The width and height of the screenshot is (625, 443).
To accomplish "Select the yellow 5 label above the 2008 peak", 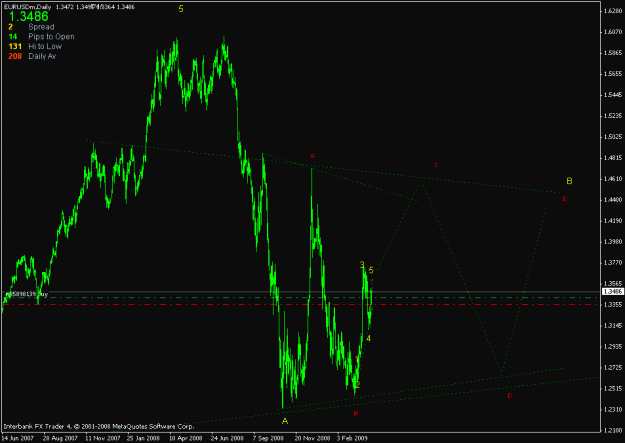I will (x=181, y=9).
